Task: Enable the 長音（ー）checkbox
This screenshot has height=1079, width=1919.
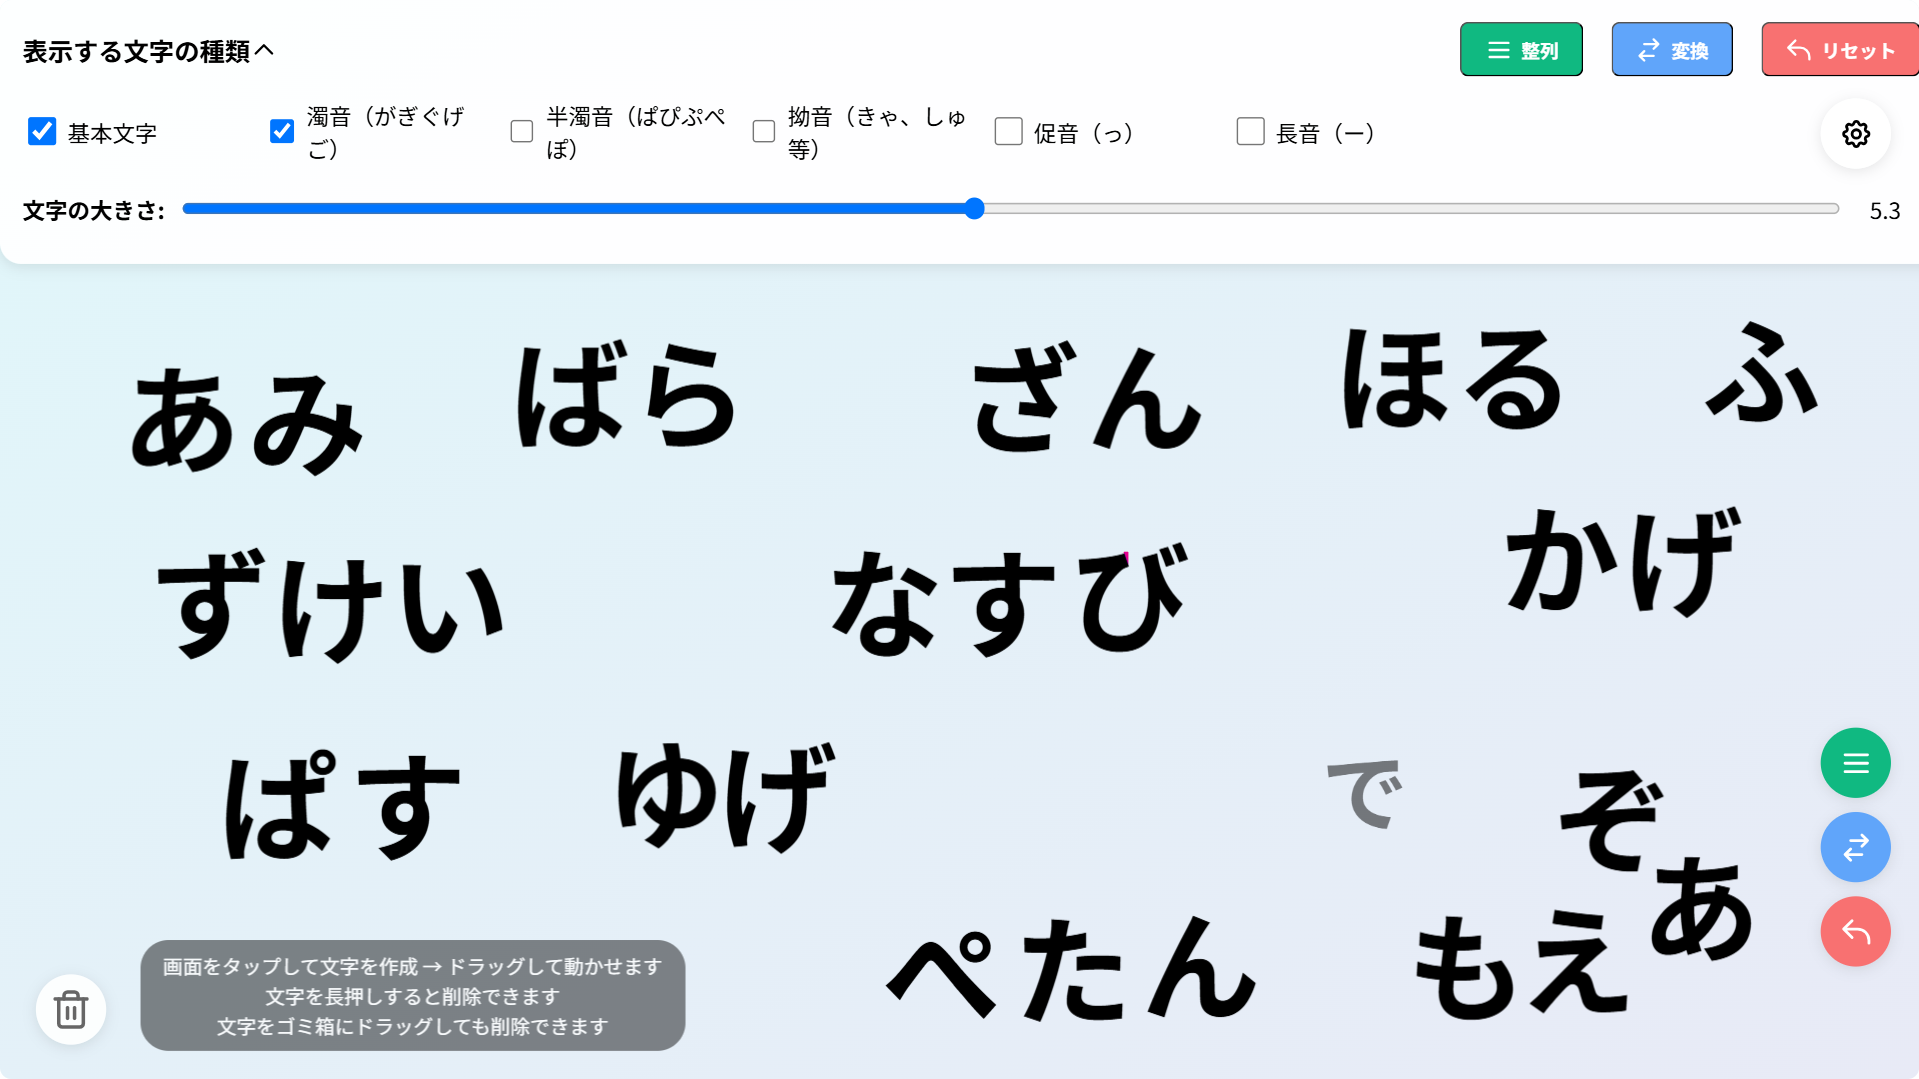Action: click(x=1250, y=131)
